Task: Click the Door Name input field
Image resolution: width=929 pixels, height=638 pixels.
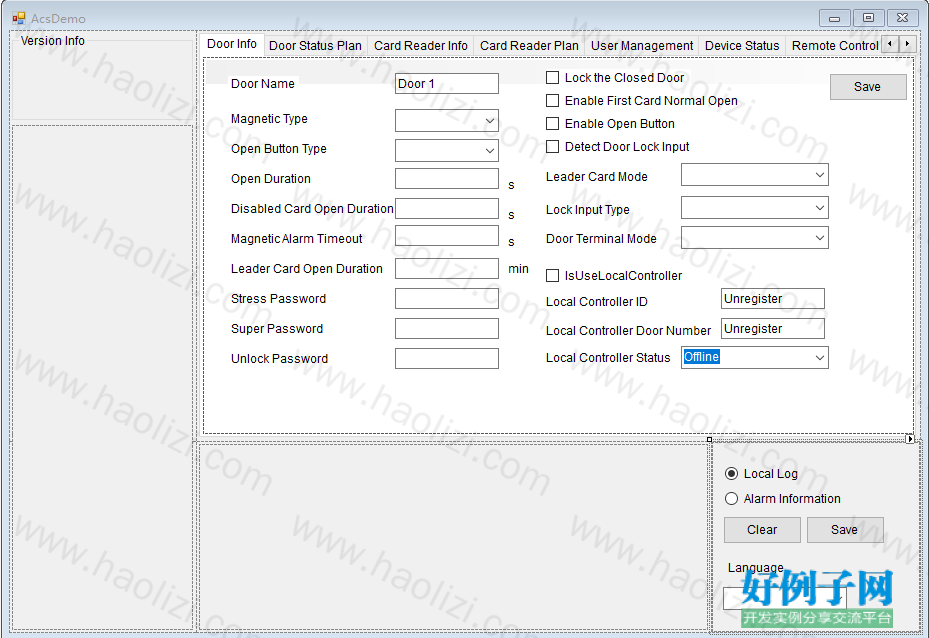Action: (x=447, y=84)
